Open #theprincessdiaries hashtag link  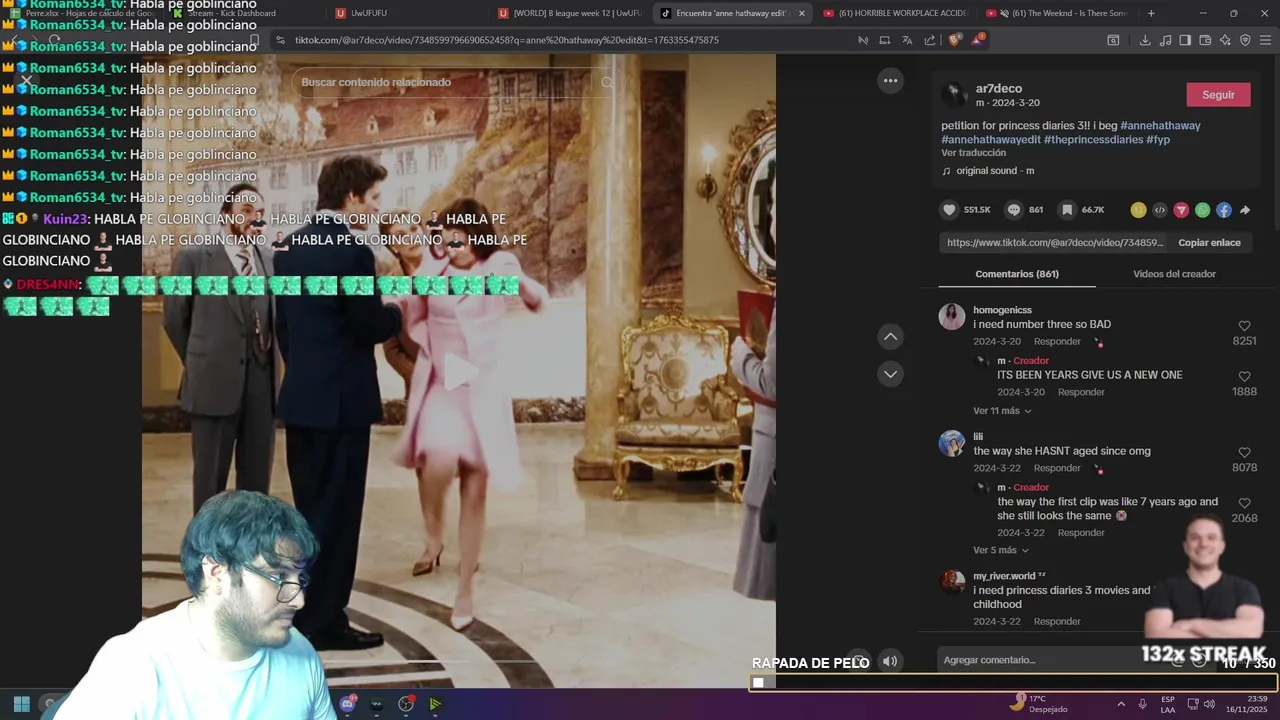(1093, 140)
